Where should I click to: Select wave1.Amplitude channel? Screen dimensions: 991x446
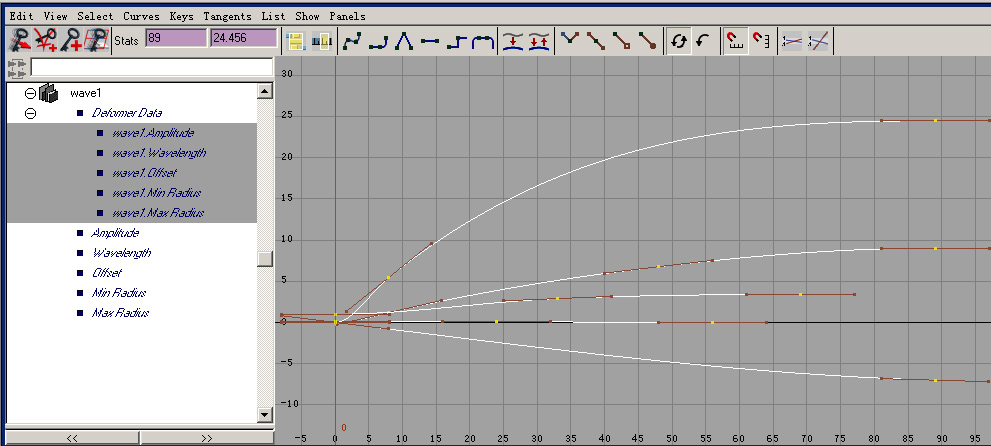click(152, 133)
